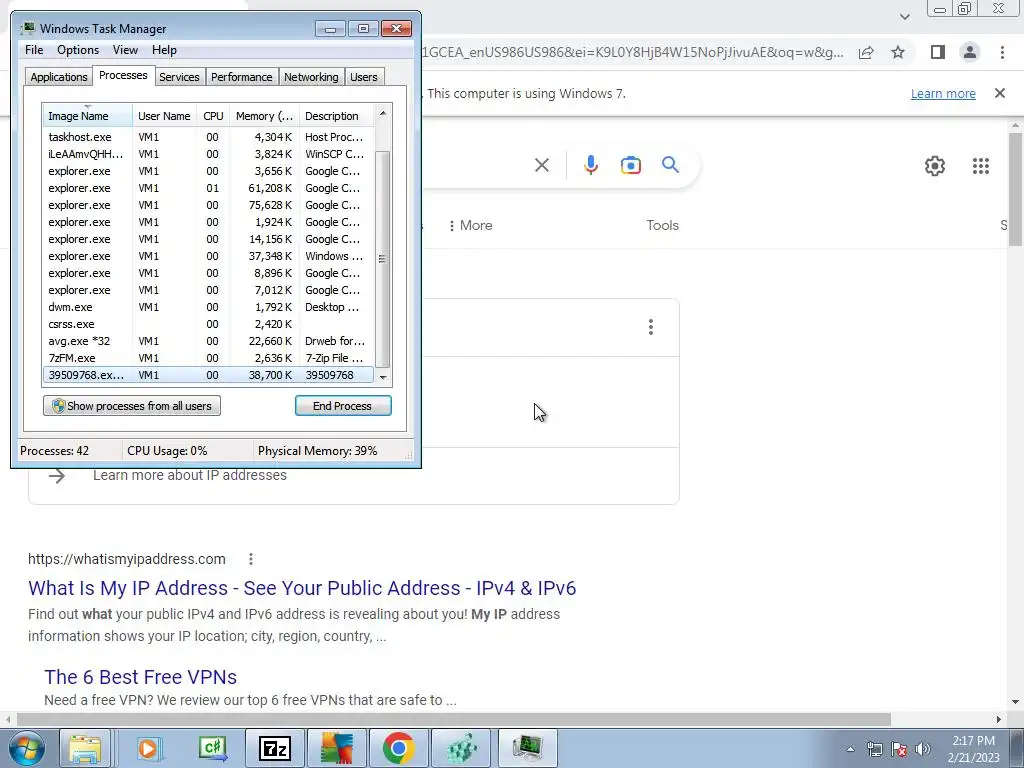Screen dimensions: 1024x768
Task: Click the page horizontal scrollbar
Action: [454, 719]
